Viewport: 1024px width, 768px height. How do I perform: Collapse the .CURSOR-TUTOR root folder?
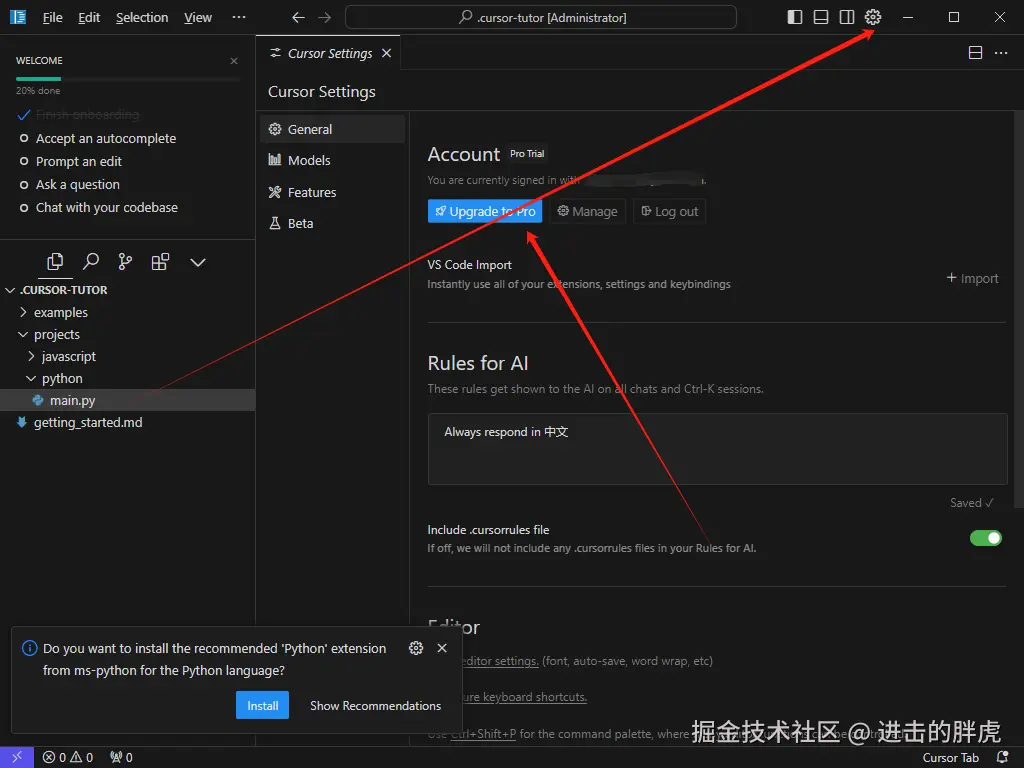(x=127, y=290)
